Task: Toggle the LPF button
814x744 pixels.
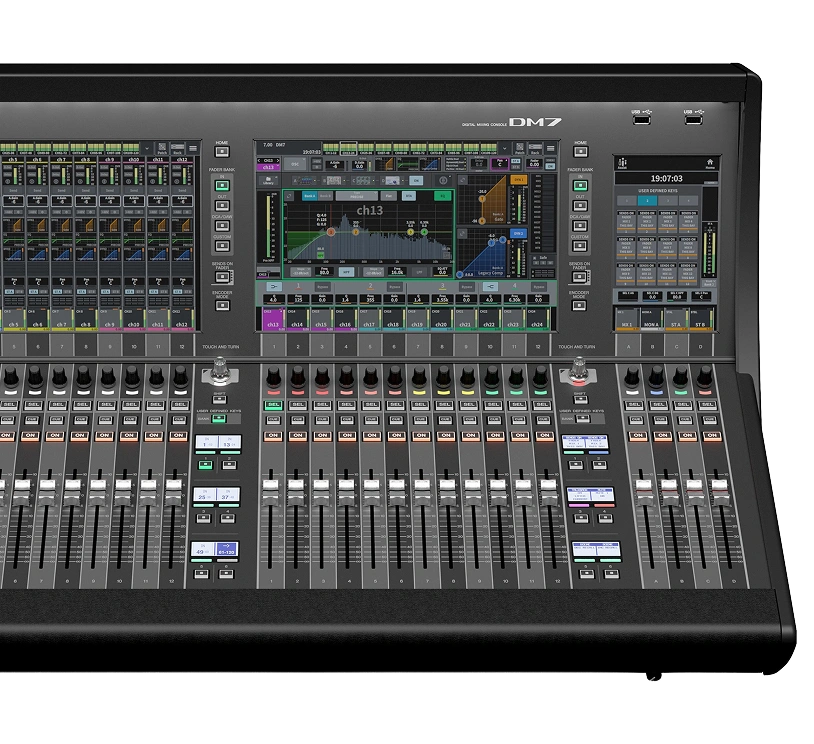Action: point(419,273)
